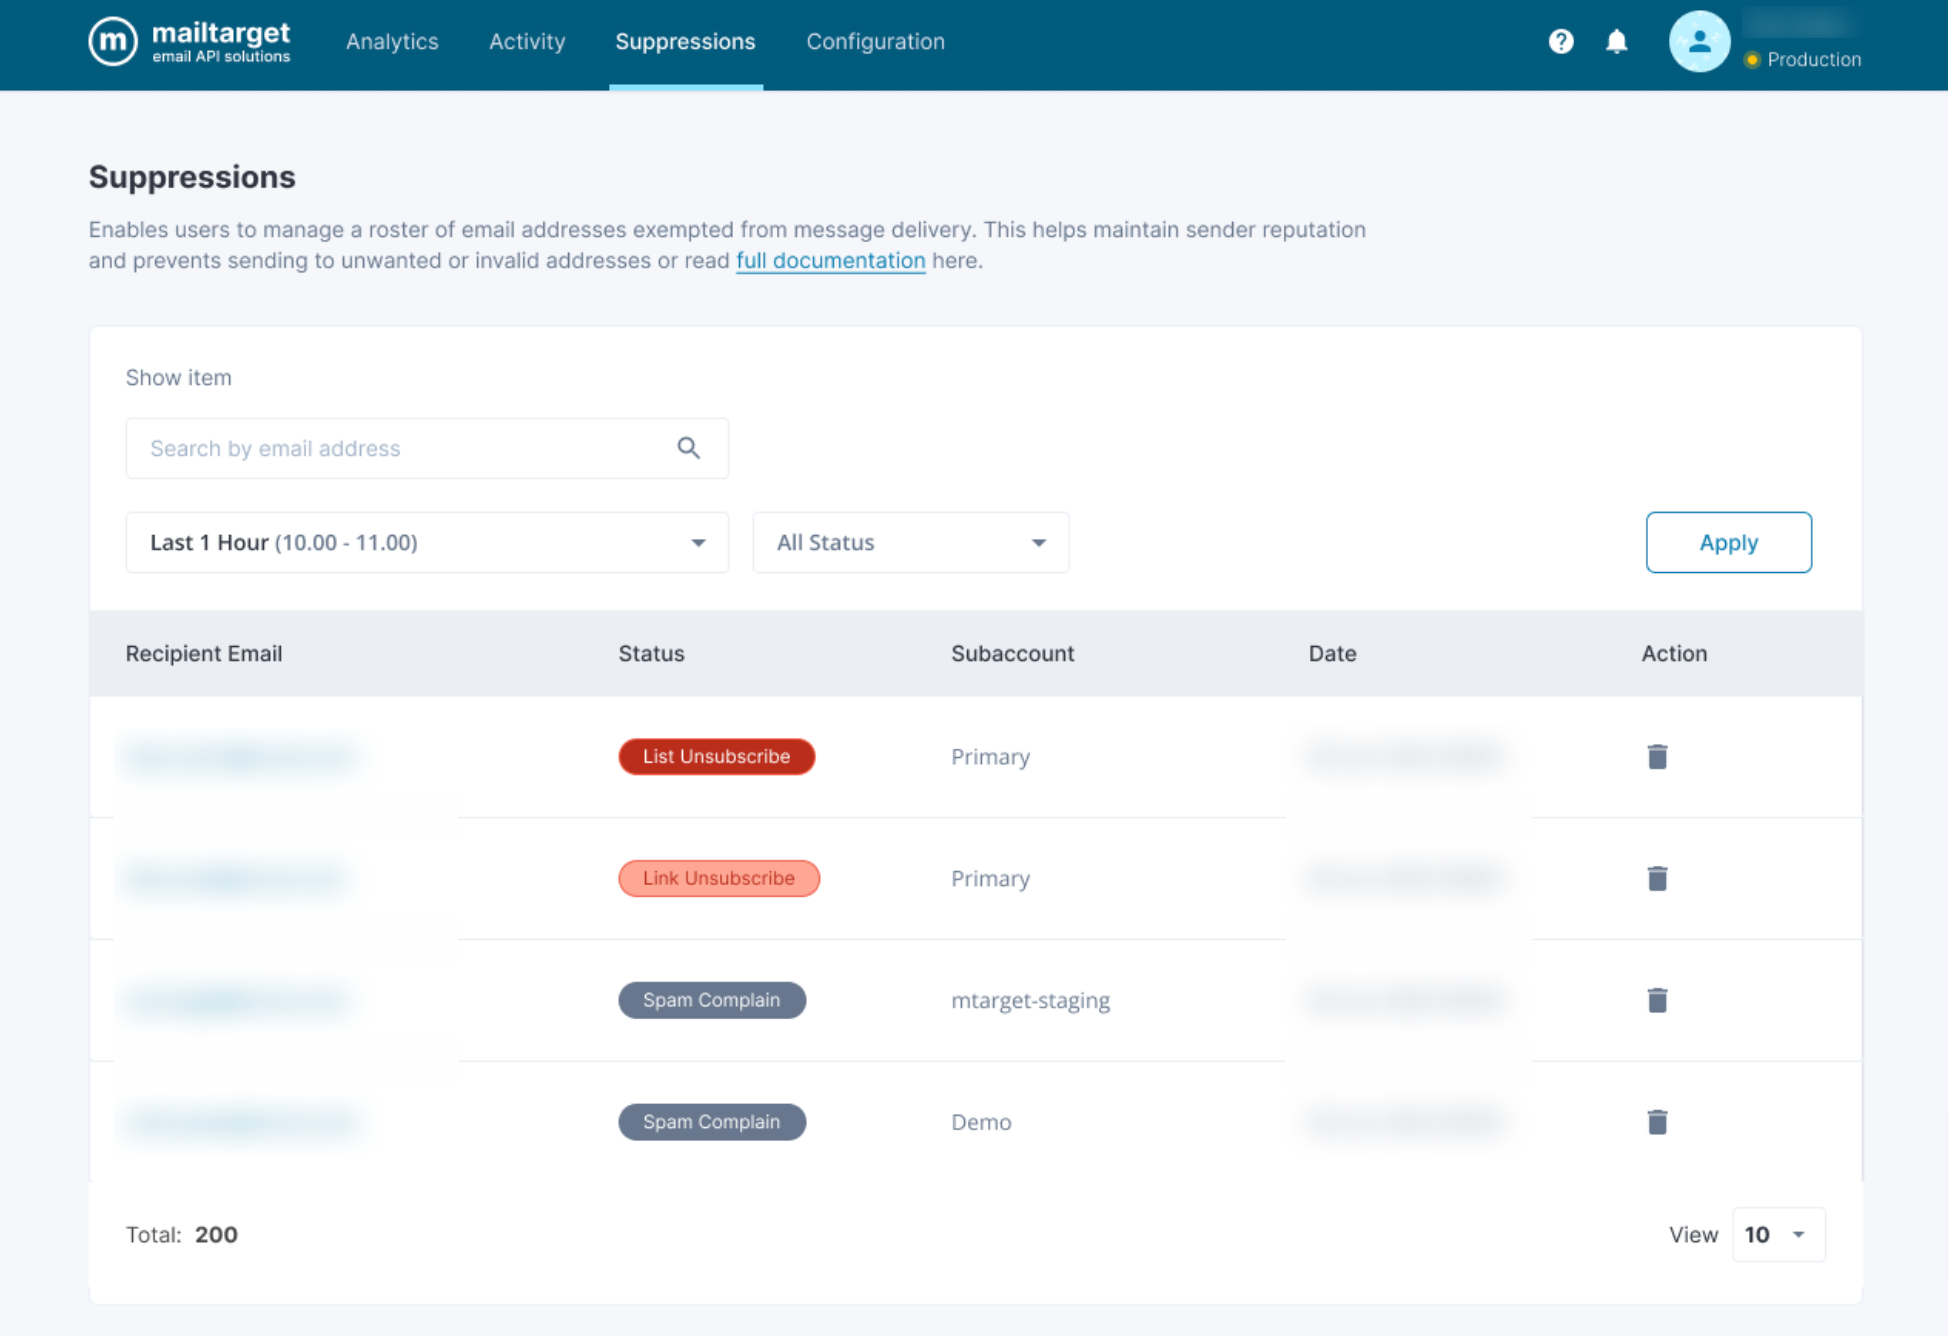1948x1336 pixels.
Task: Delete the List Unsubscribe suppression row
Action: click(1657, 757)
